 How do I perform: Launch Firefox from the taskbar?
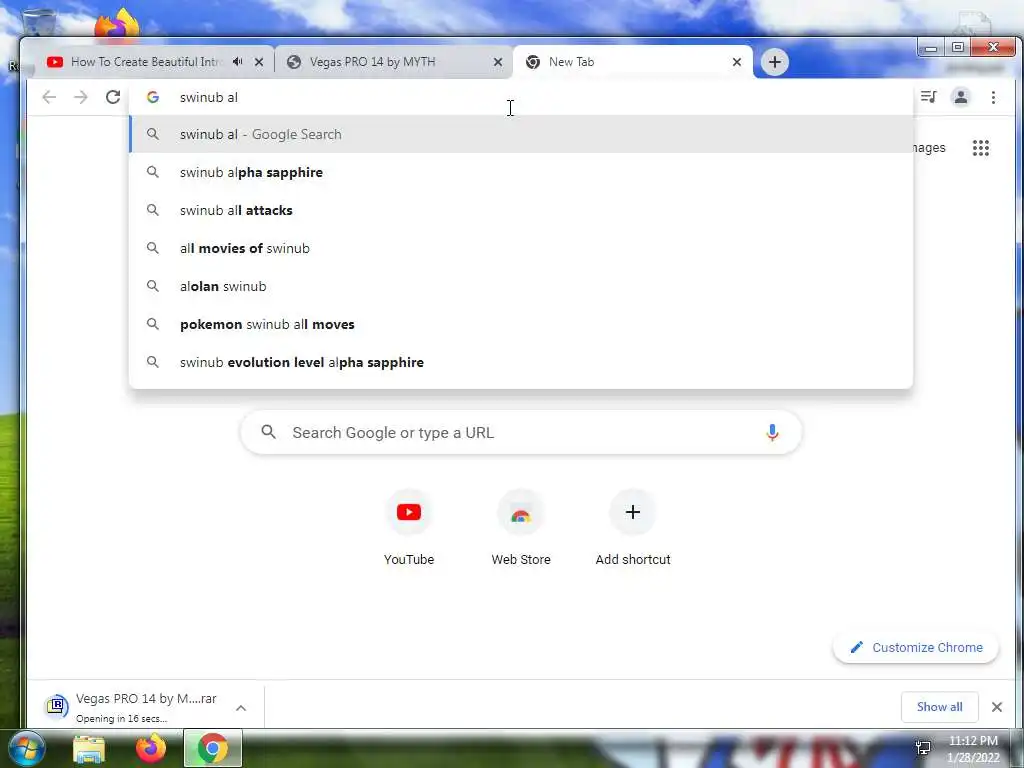coord(151,748)
